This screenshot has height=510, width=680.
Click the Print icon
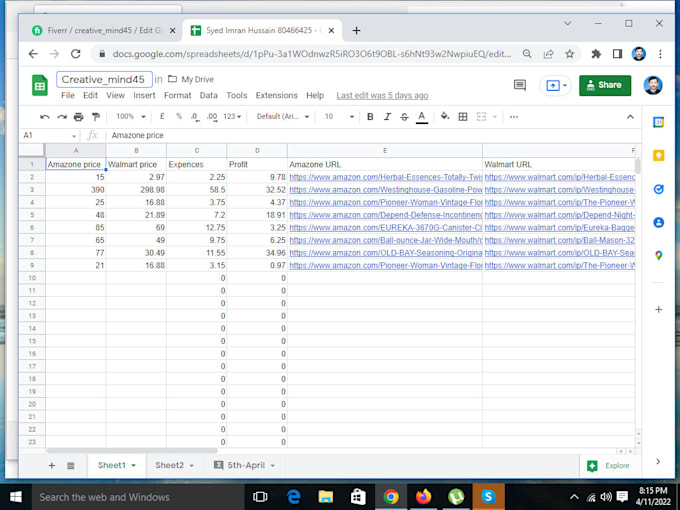tap(78, 117)
